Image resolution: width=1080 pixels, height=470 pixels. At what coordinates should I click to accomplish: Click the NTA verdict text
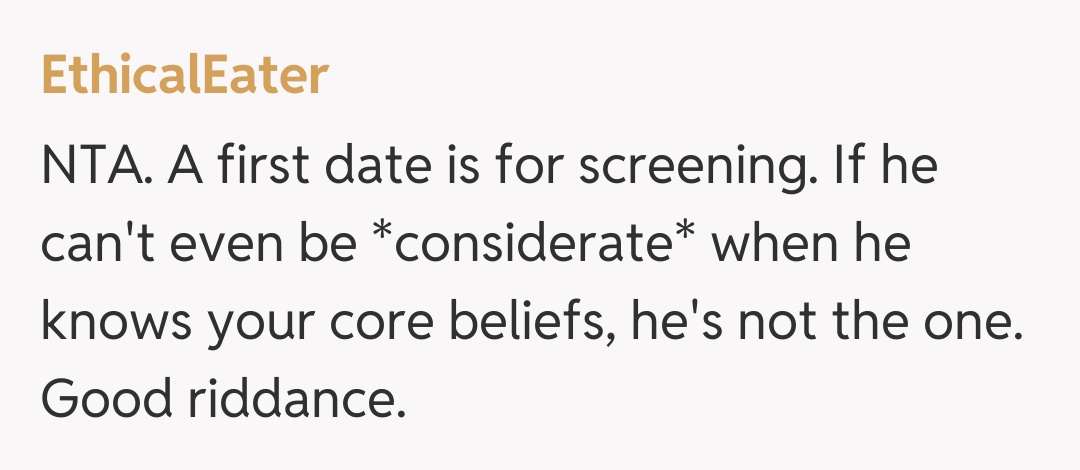(x=98, y=165)
